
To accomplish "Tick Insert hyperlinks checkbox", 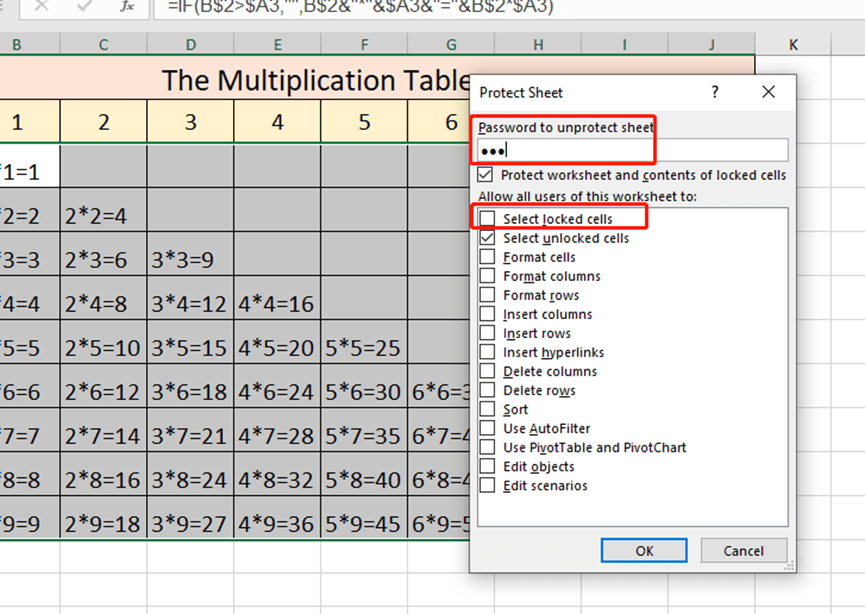I will click(x=488, y=352).
